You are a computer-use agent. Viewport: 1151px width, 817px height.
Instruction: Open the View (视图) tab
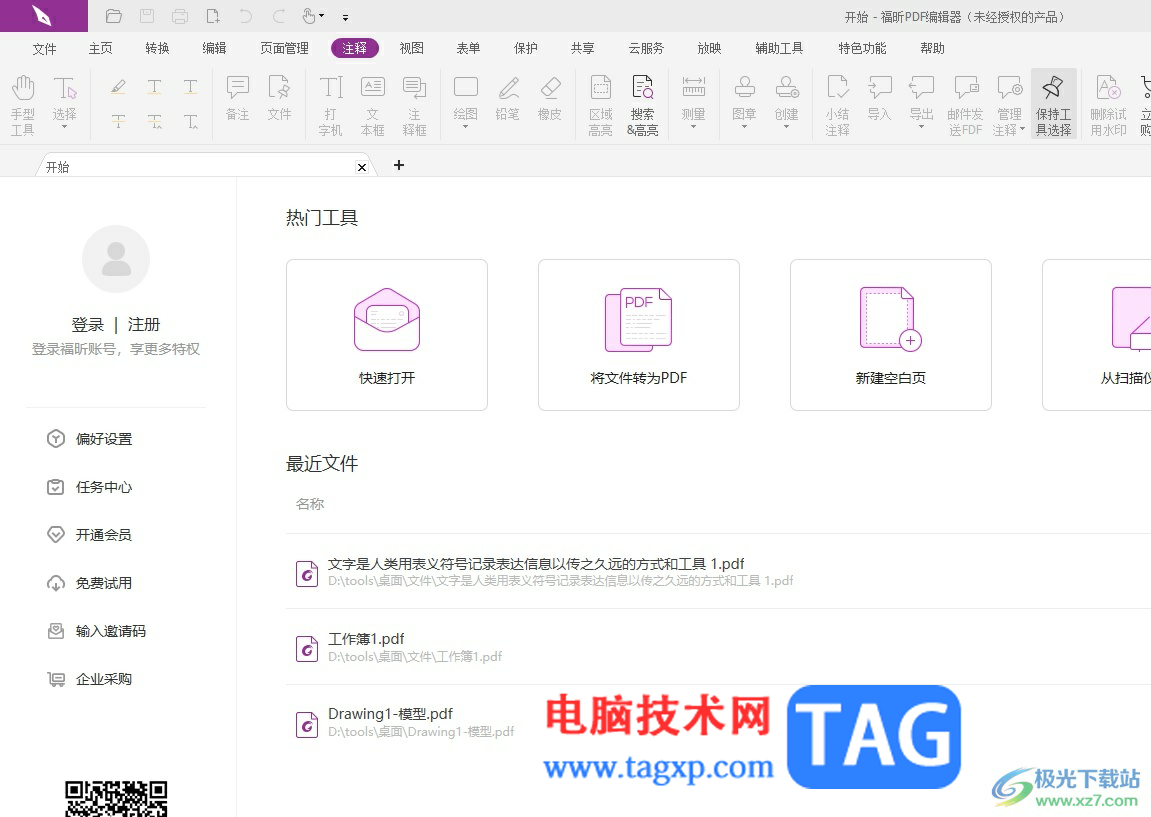[411, 48]
